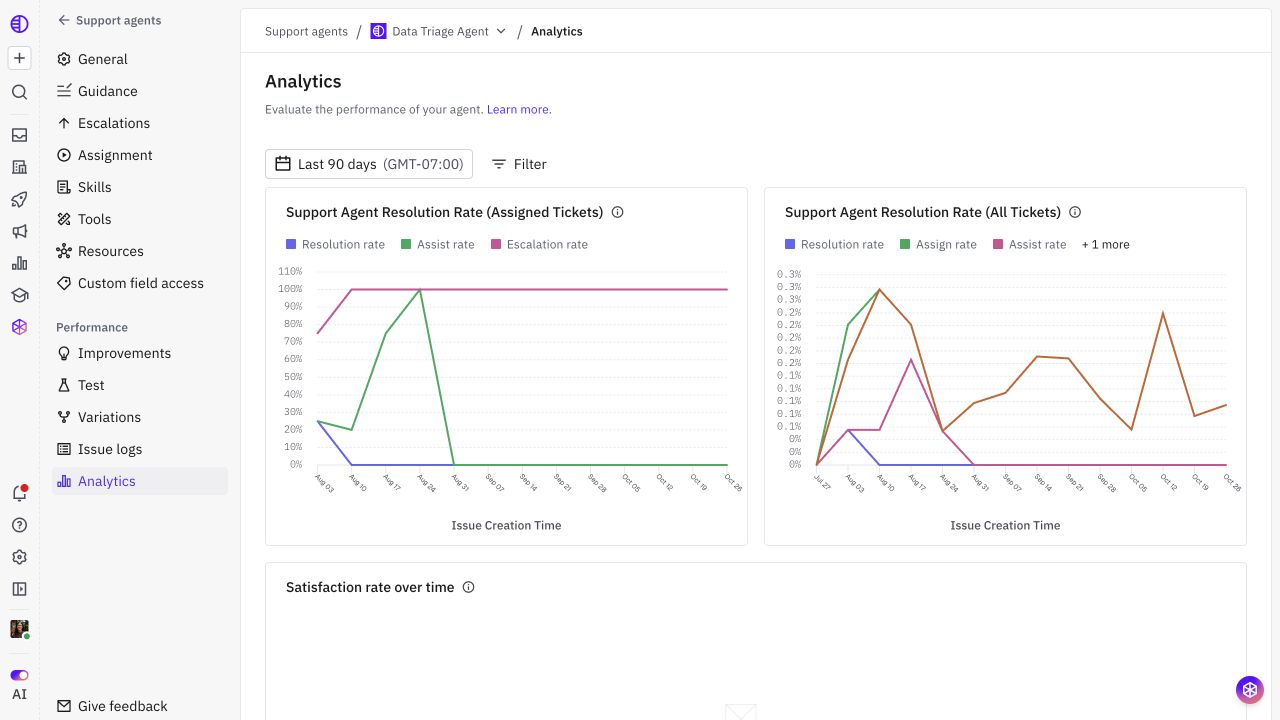The image size is (1280, 720).
Task: Click the Learn more link
Action: (x=518, y=109)
